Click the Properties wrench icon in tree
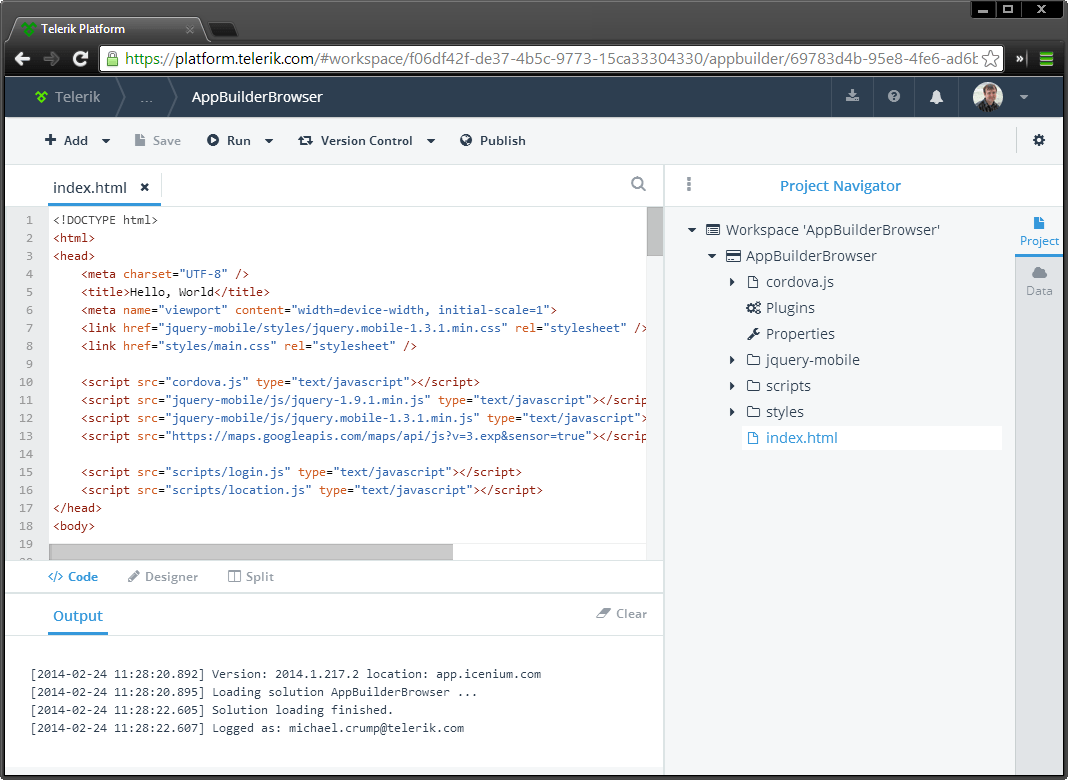Image resolution: width=1068 pixels, height=780 pixels. pyautogui.click(x=753, y=334)
